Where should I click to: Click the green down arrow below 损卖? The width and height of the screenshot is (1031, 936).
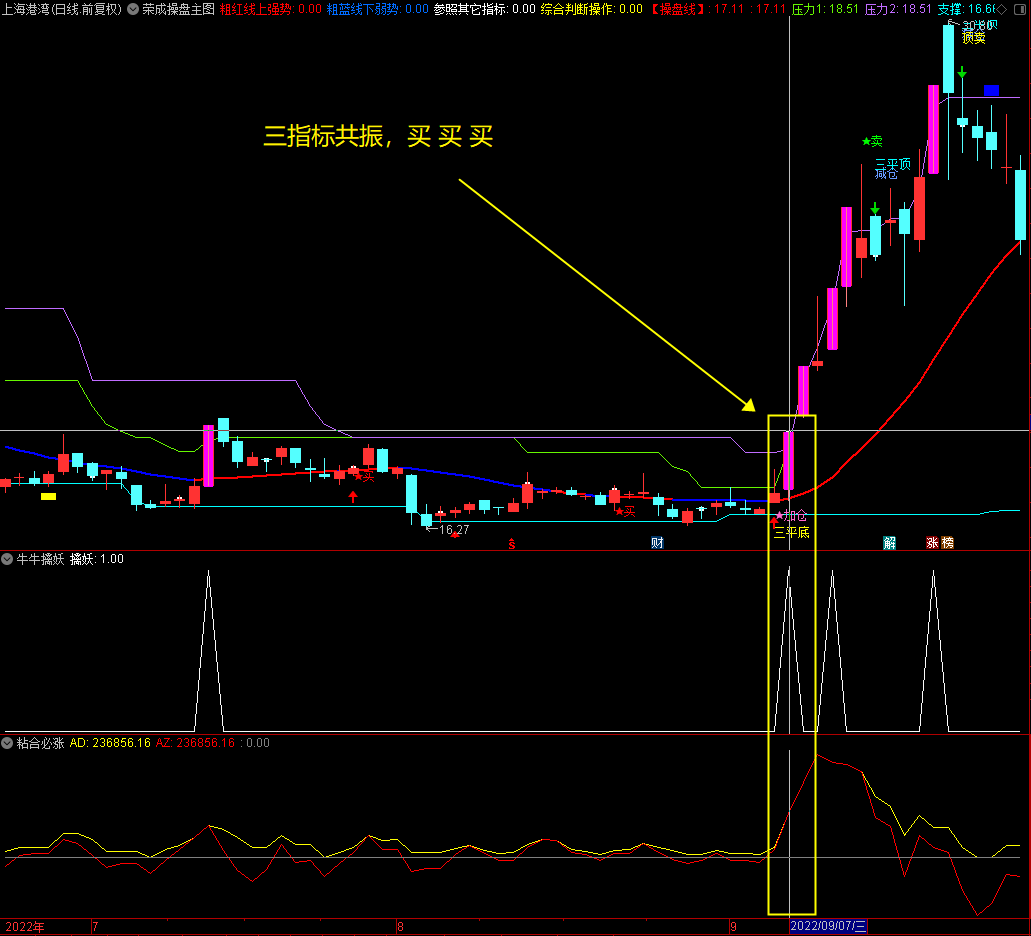(962, 72)
